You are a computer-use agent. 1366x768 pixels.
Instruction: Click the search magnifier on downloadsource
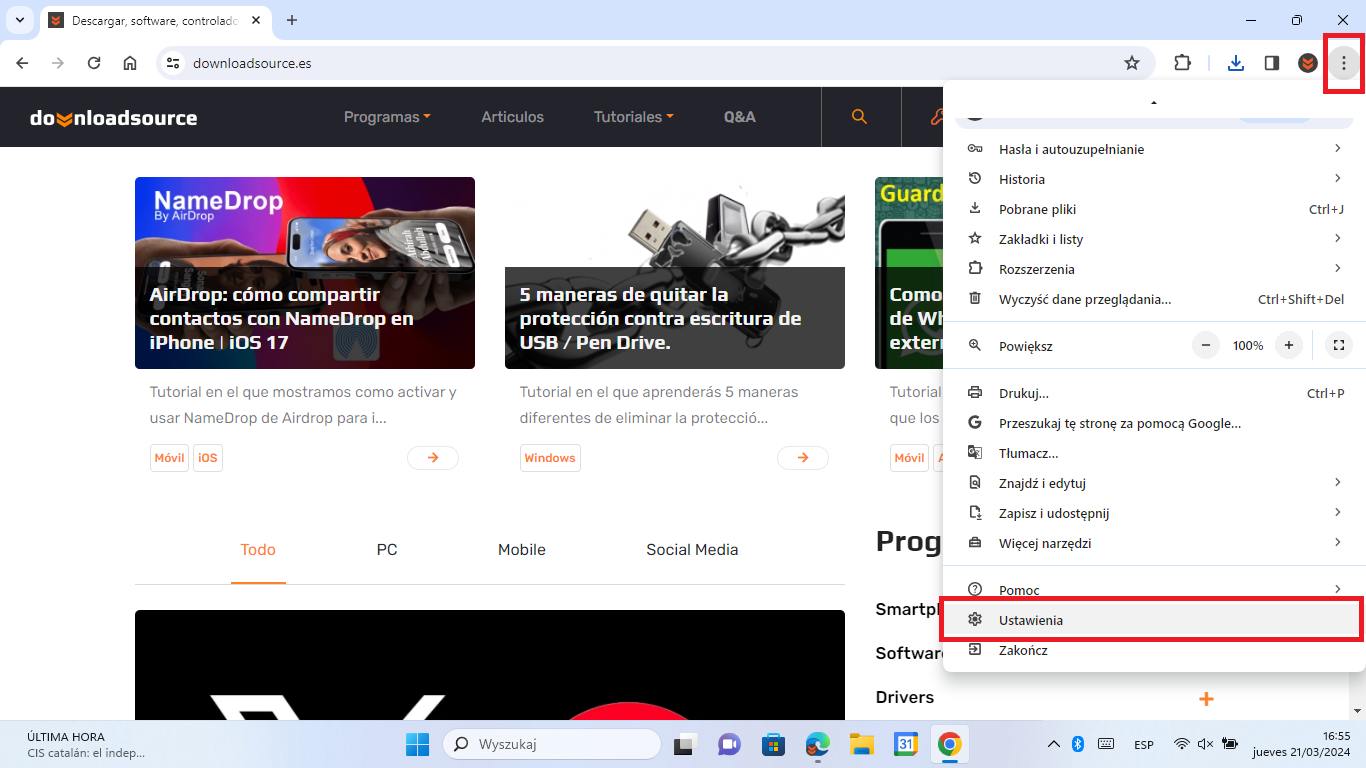point(859,117)
